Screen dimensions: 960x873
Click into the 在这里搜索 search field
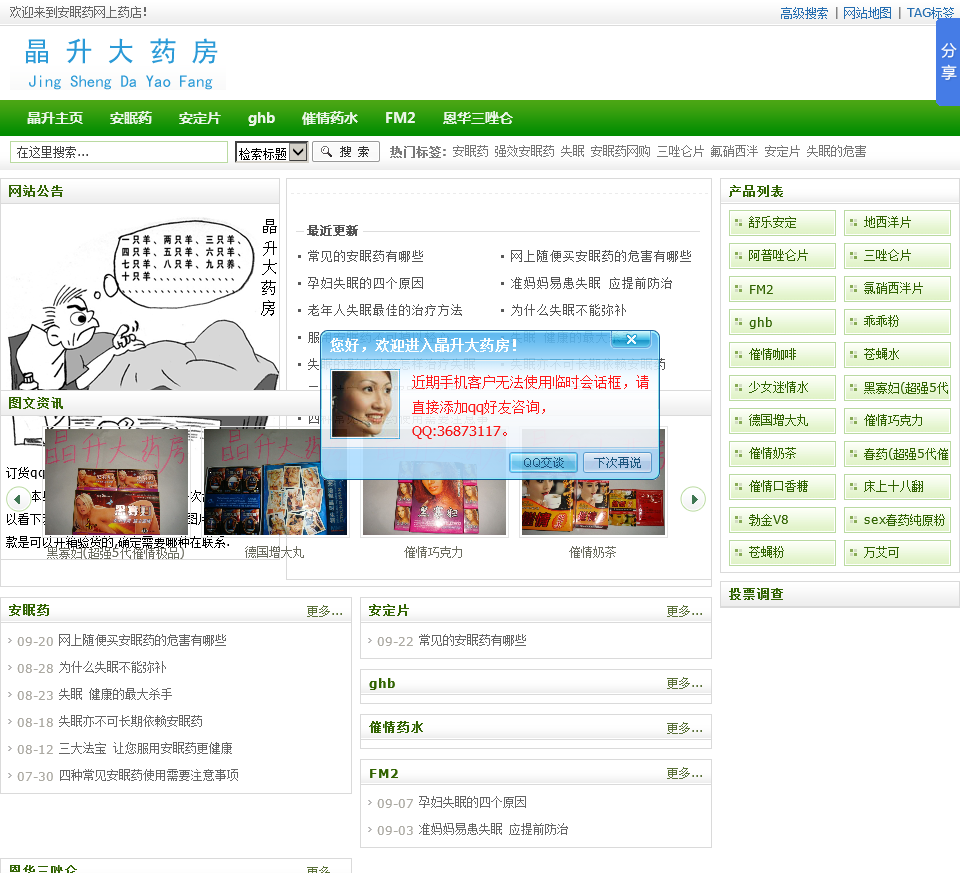[x=119, y=152]
